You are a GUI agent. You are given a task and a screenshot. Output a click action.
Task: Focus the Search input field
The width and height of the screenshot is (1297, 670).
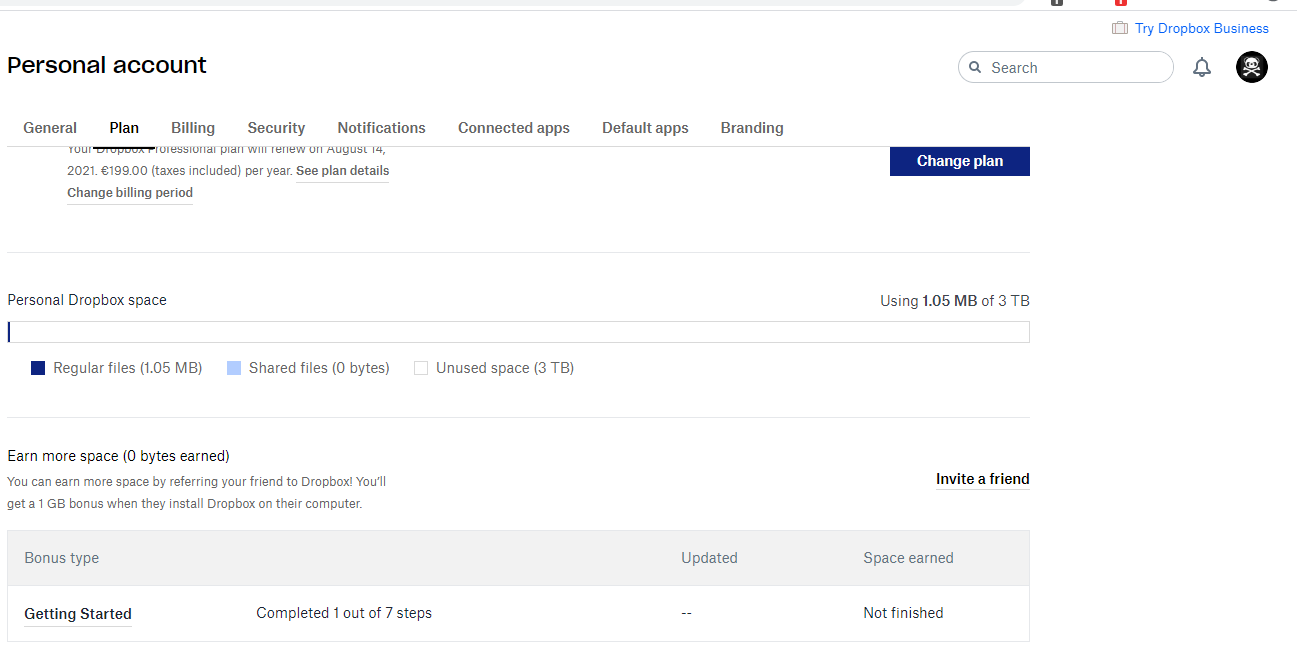[1066, 67]
